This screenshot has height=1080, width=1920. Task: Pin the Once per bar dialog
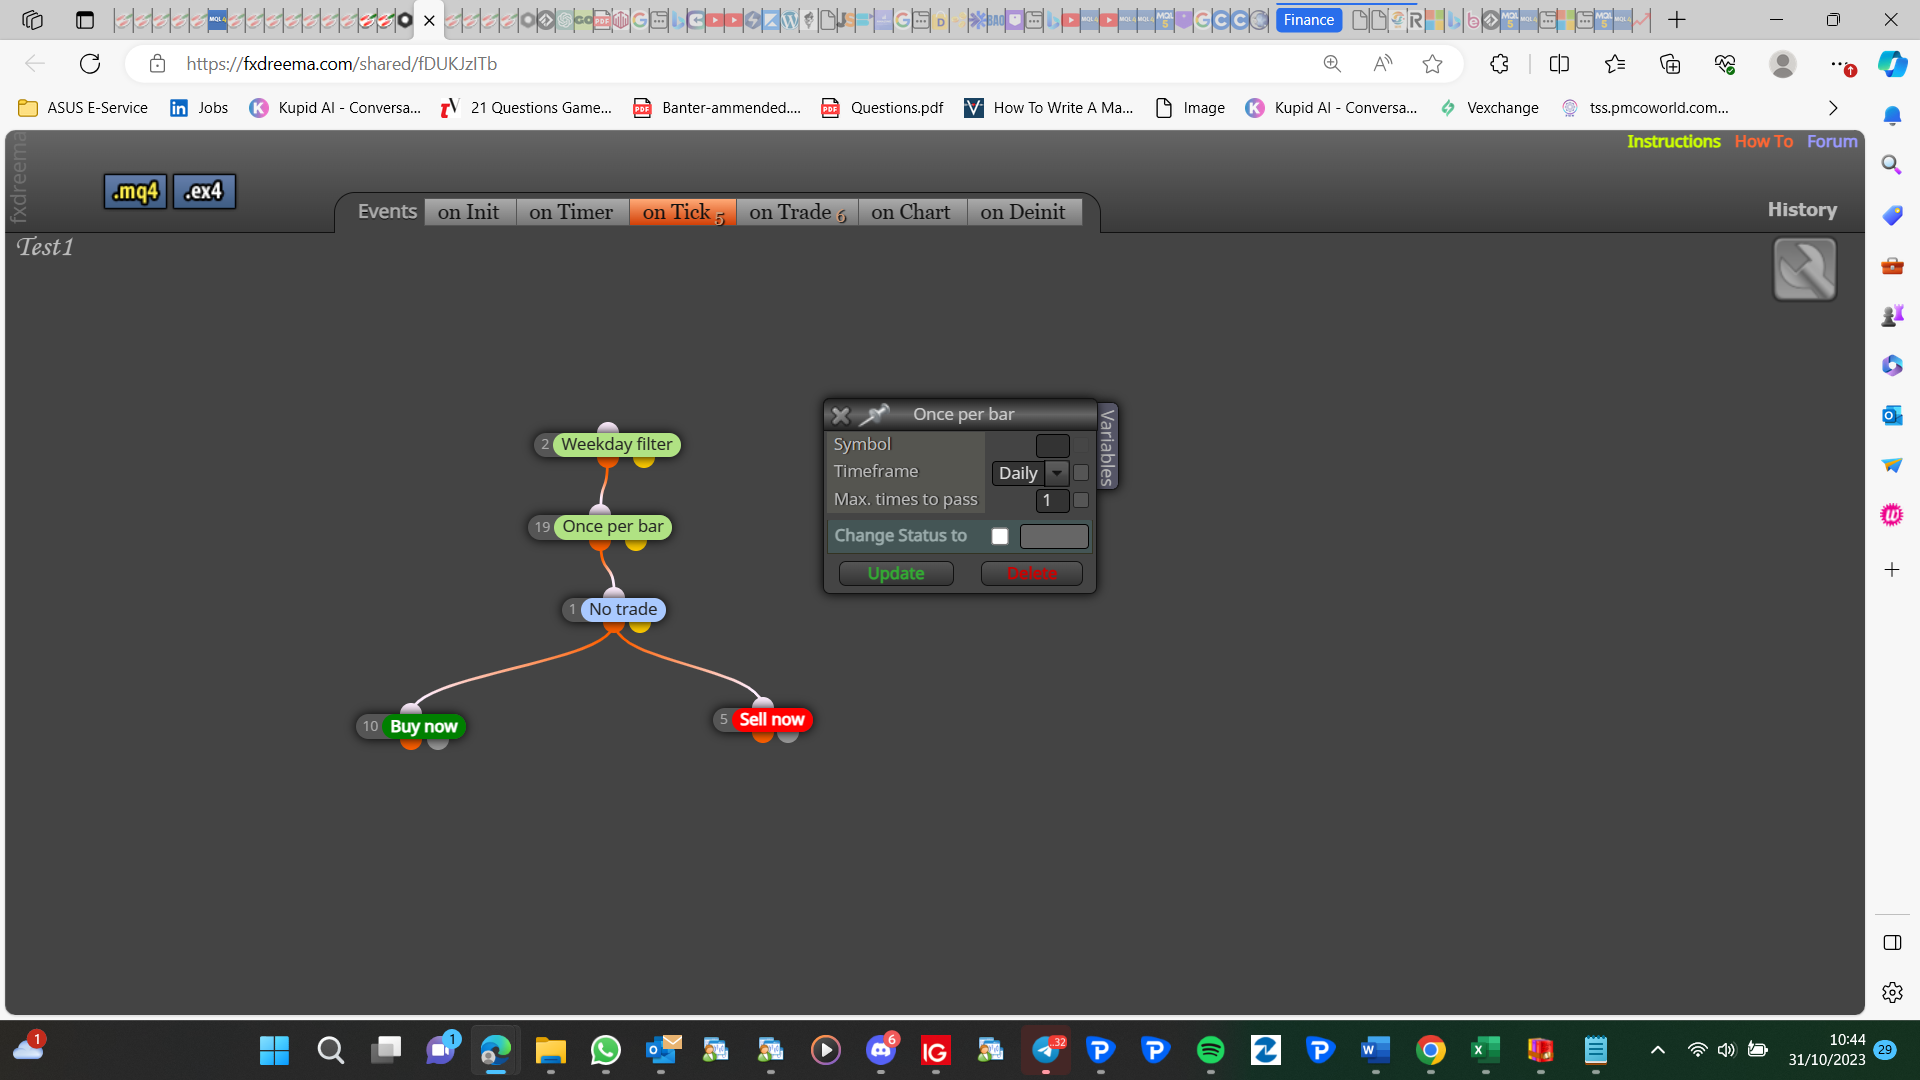click(x=875, y=414)
